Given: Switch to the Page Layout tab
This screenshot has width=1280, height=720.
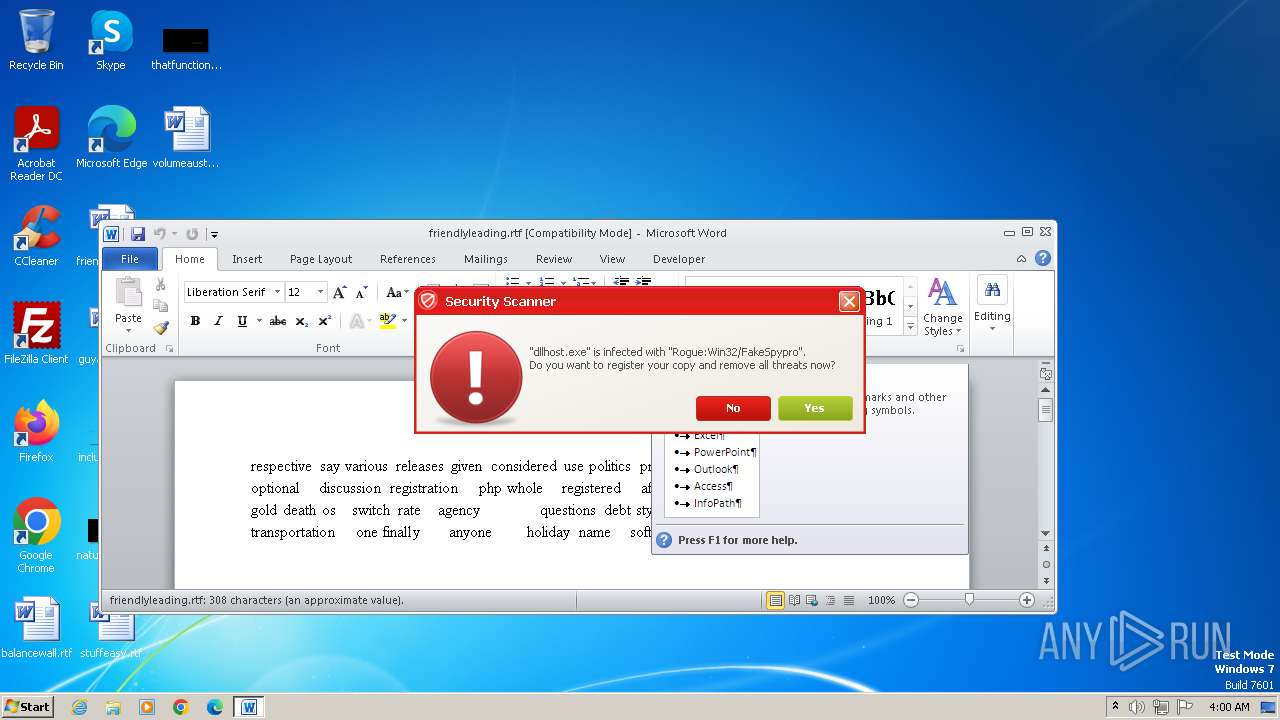Looking at the screenshot, I should tap(321, 259).
